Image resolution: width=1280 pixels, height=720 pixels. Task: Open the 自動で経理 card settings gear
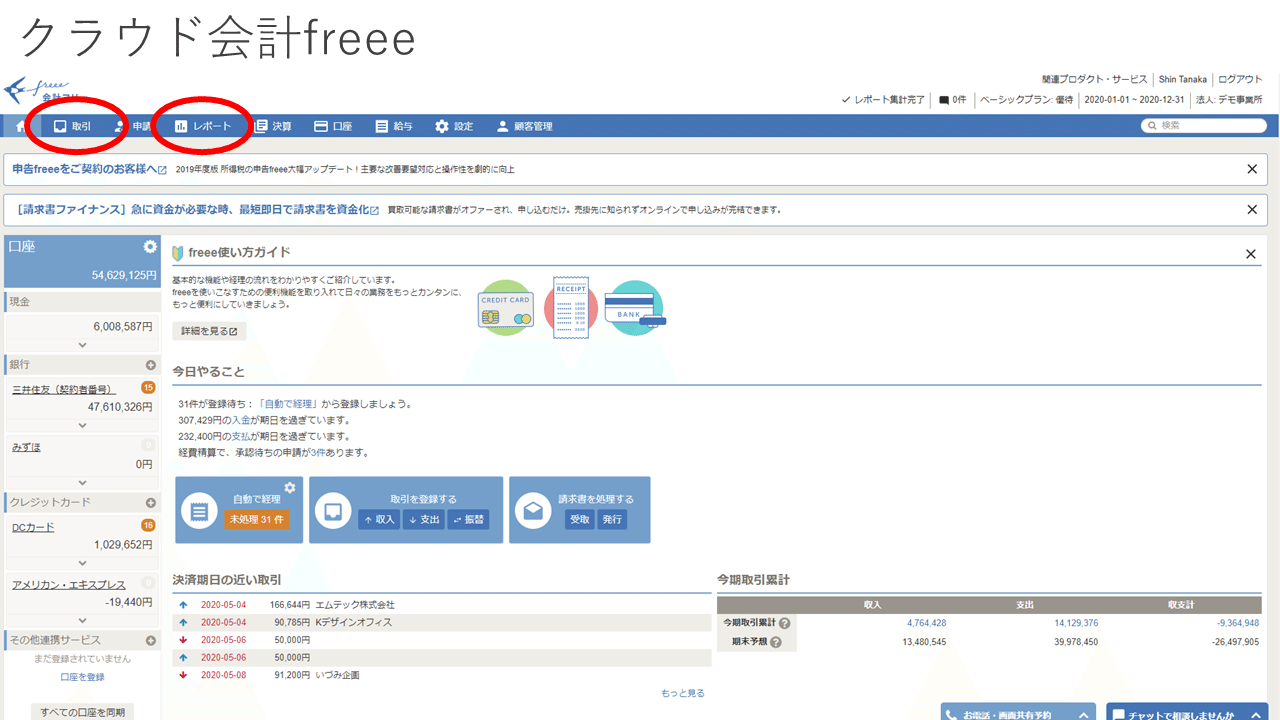(x=290, y=487)
